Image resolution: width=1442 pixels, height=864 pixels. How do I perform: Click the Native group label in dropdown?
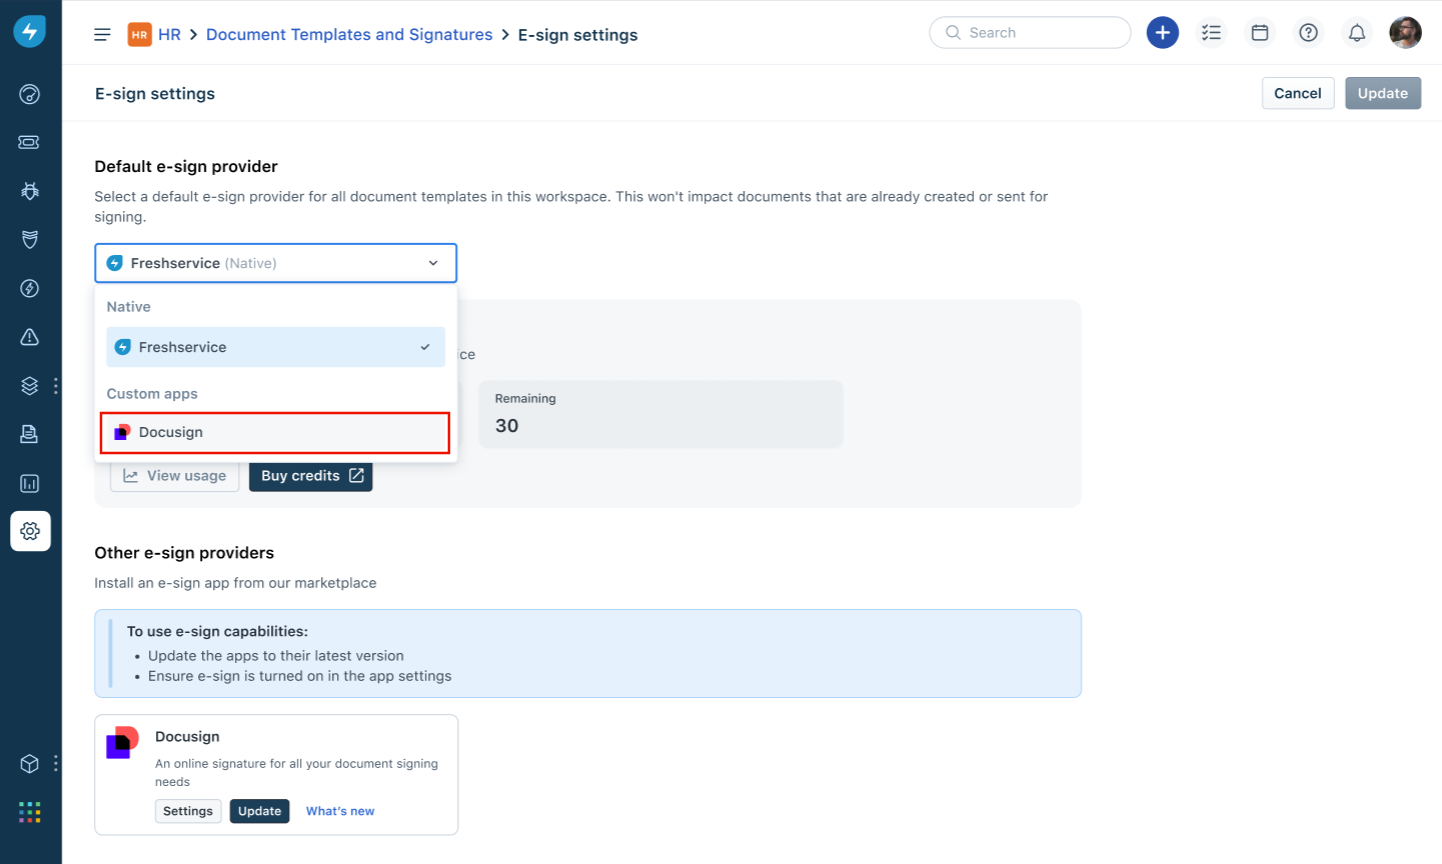[x=129, y=307]
